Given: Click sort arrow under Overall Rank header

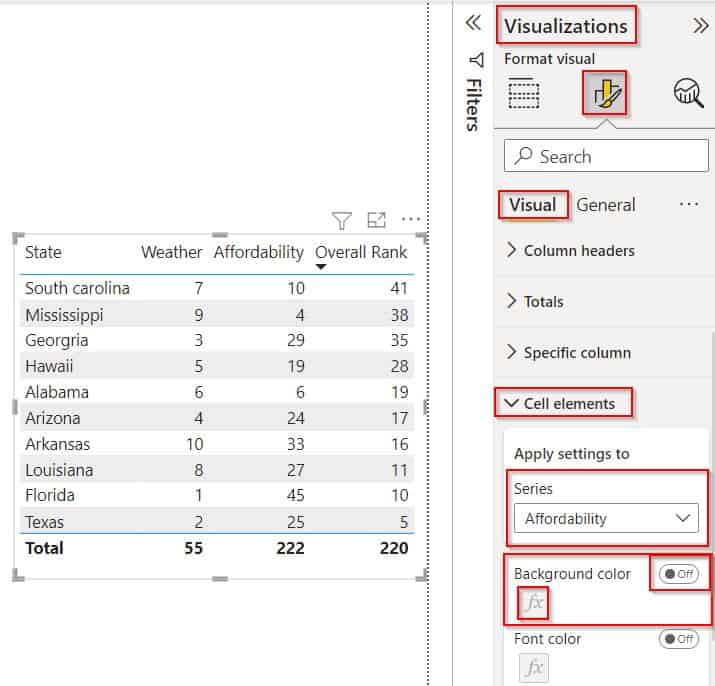Looking at the screenshot, I should point(321,267).
